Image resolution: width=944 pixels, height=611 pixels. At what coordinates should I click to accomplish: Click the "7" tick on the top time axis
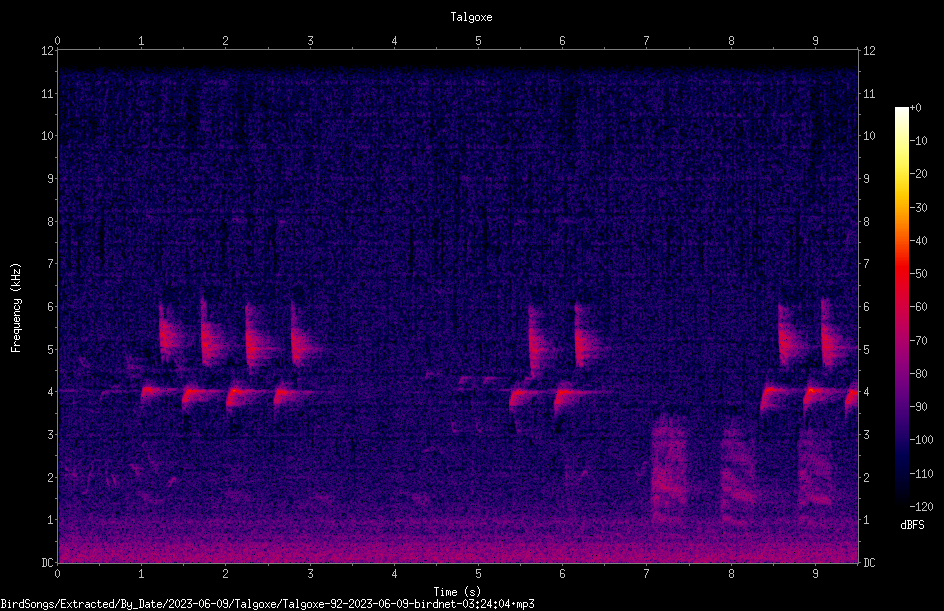647,41
